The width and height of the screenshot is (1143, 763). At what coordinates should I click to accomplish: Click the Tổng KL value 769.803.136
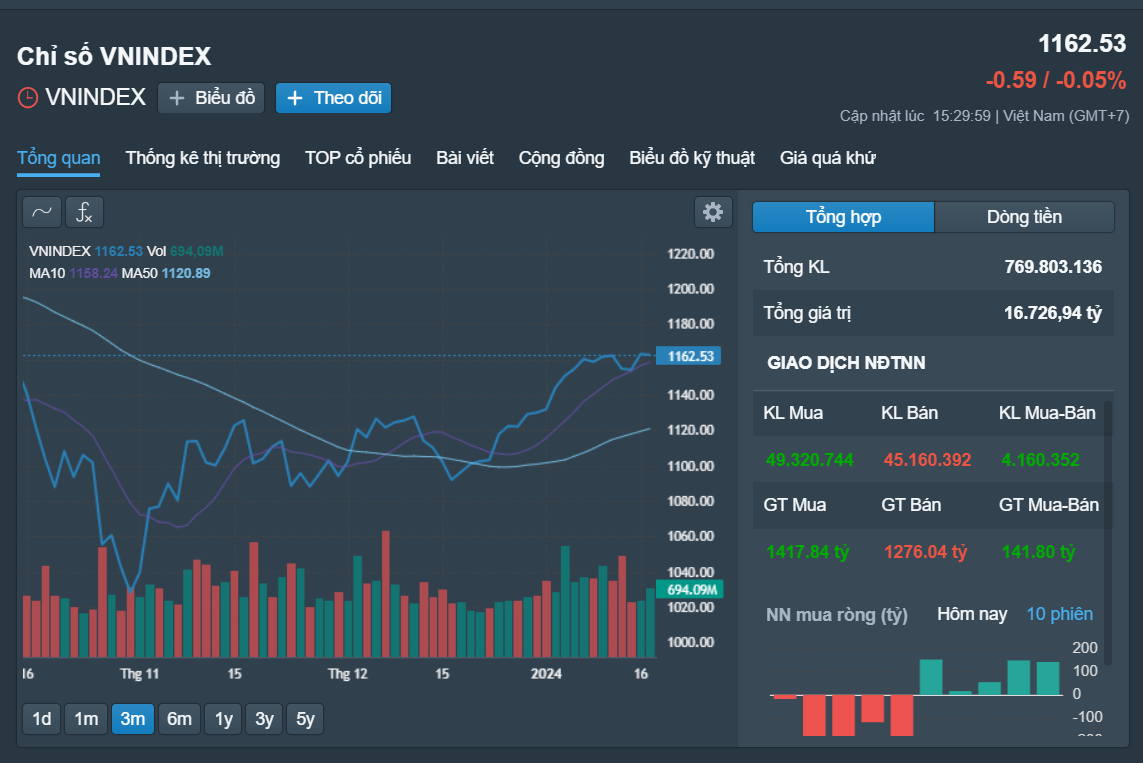click(x=1053, y=267)
